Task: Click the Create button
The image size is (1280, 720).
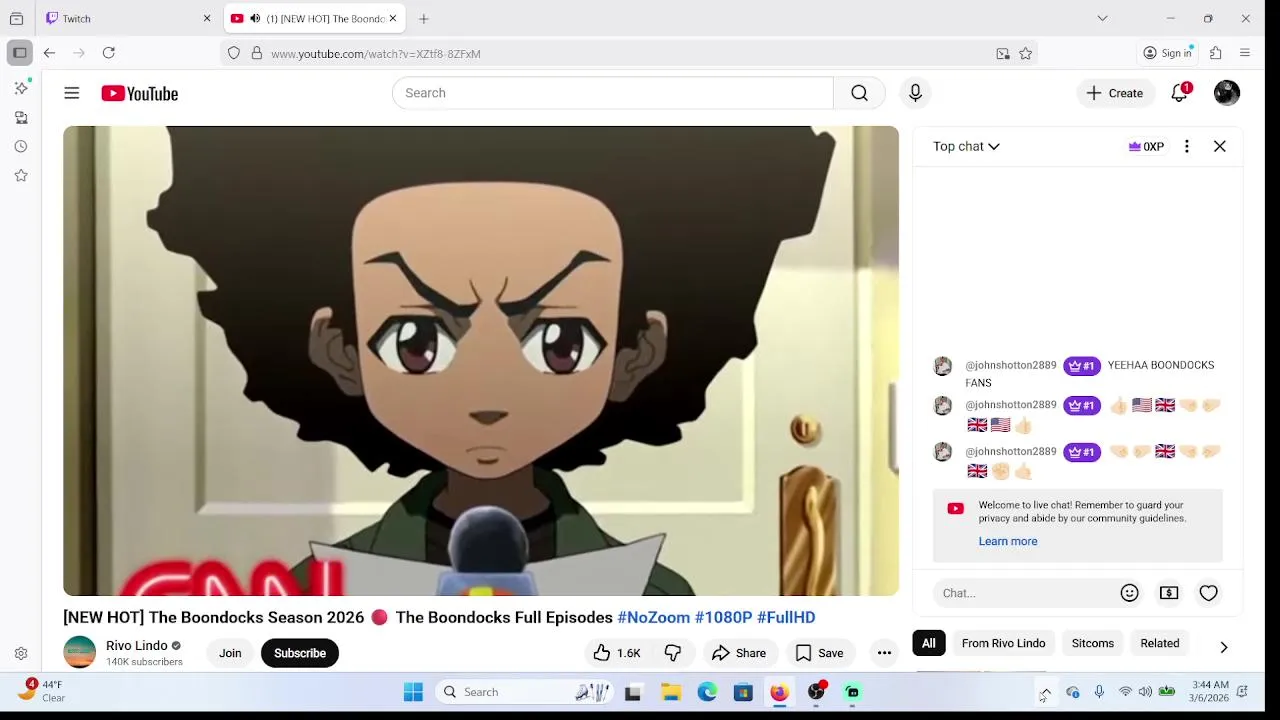Action: pos(1115,93)
